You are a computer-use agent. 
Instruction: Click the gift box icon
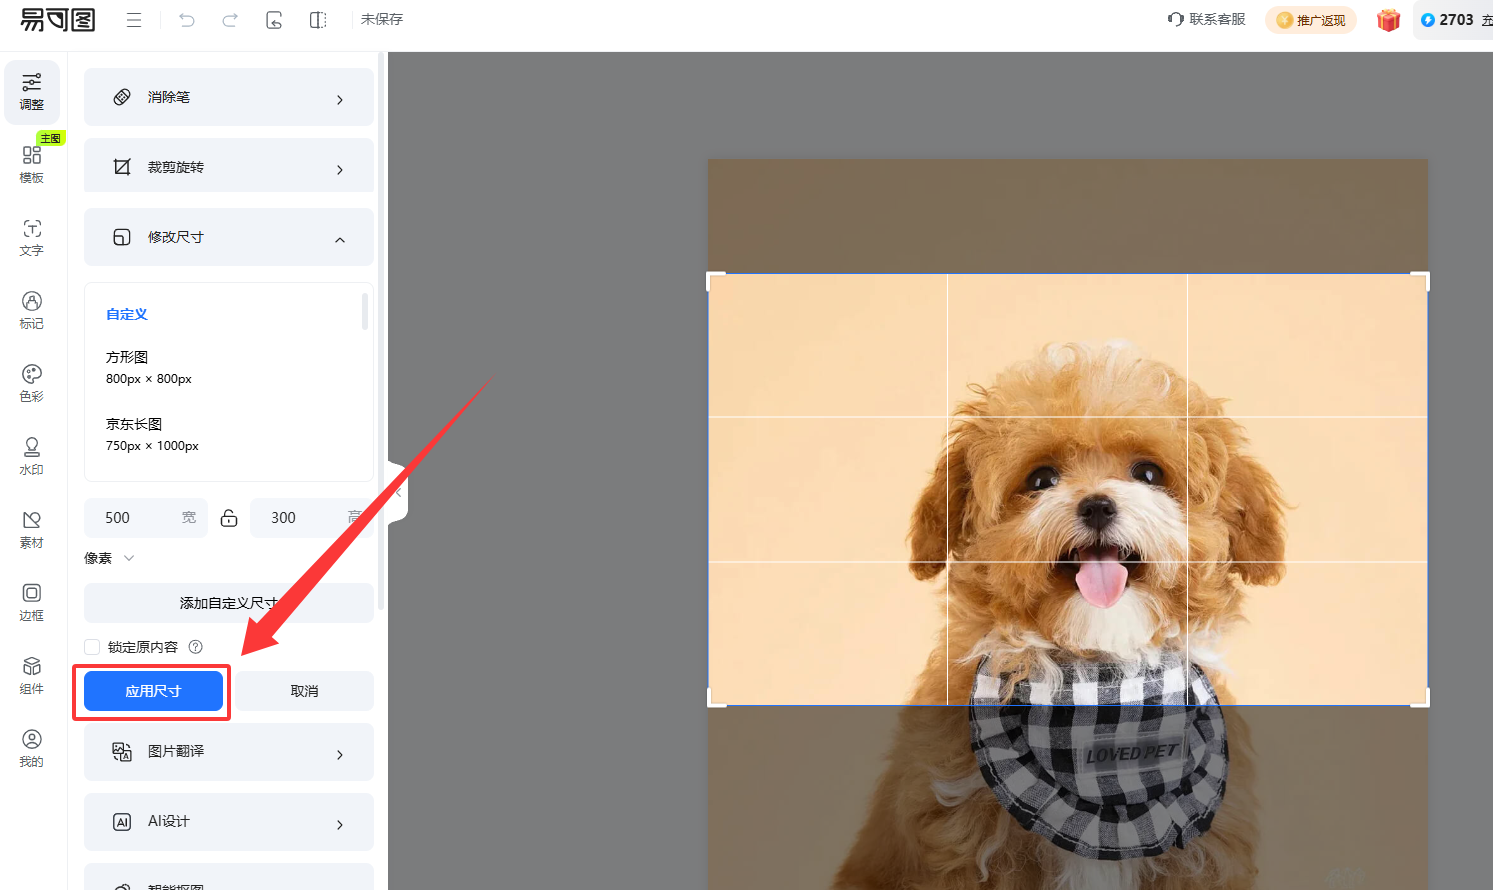(x=1388, y=20)
